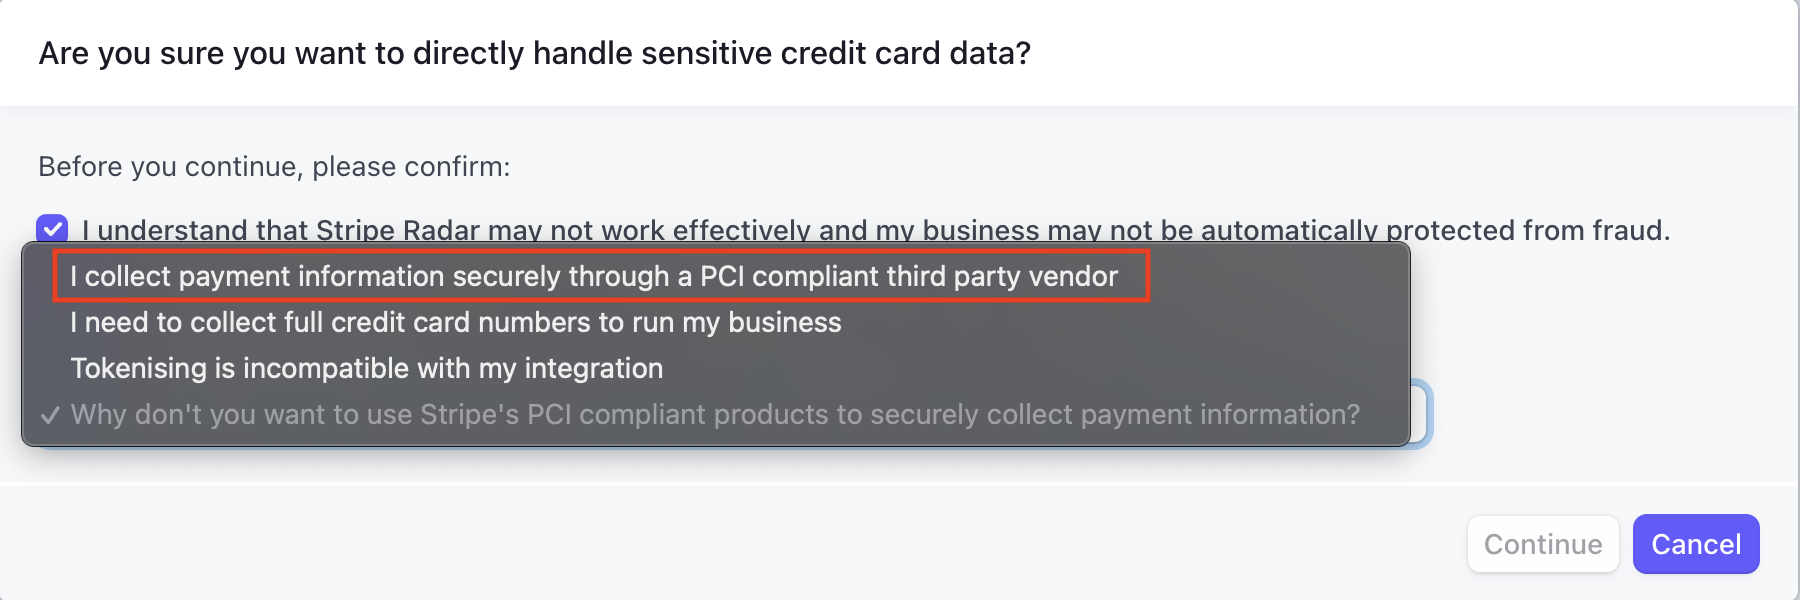Select the "Why don't you want to use Stripe's" placeholder

coord(715,415)
